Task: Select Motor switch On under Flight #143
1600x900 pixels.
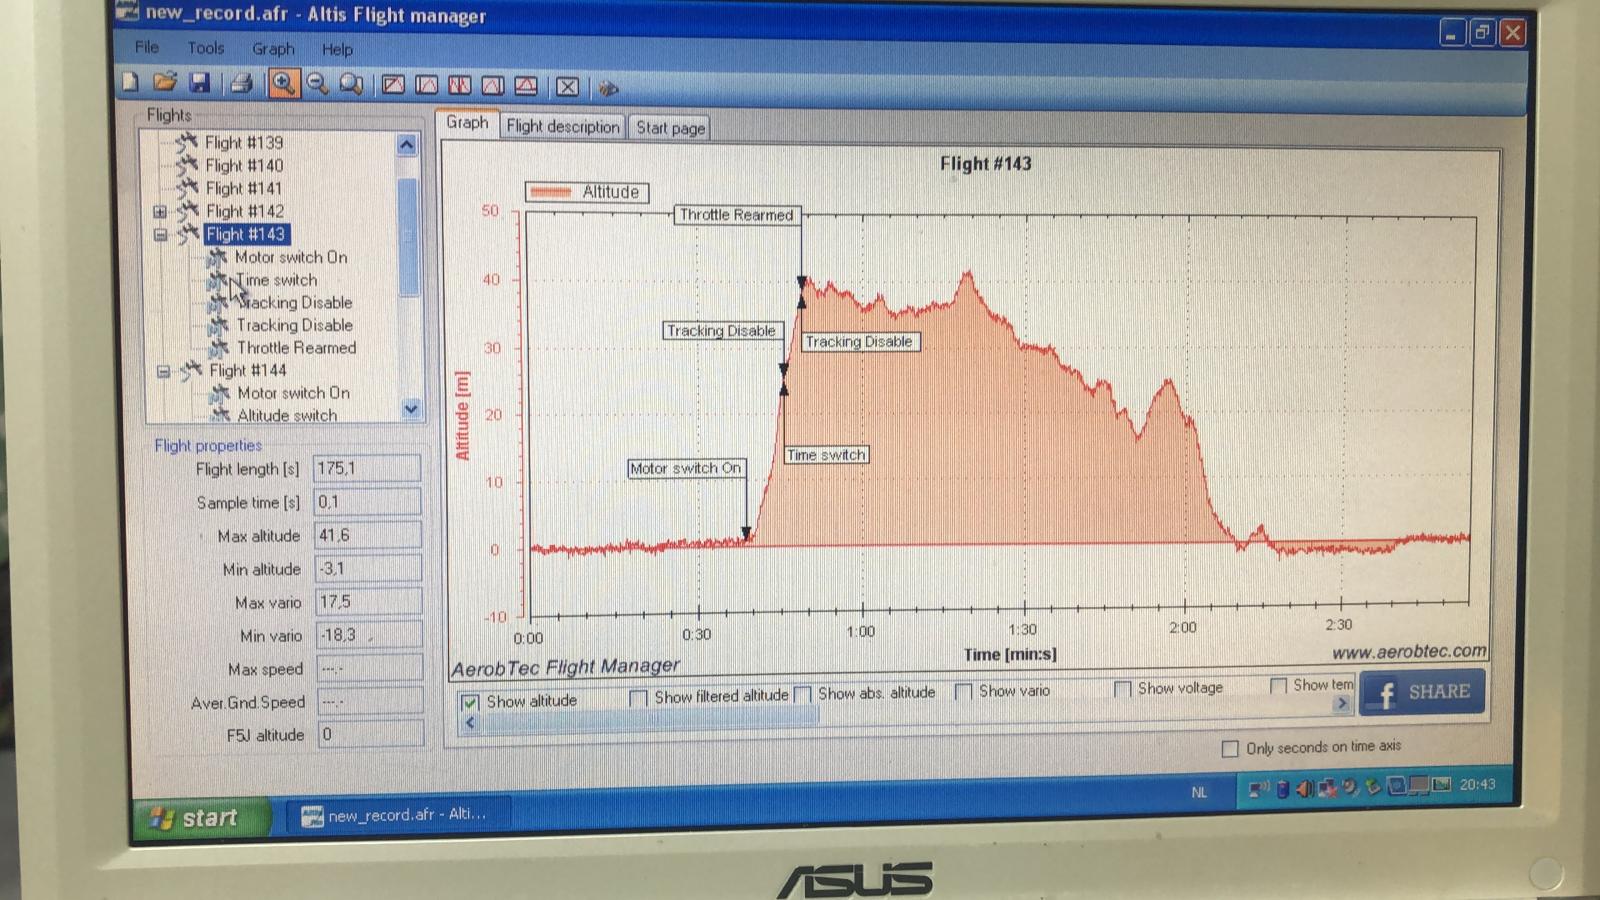Action: (291, 257)
